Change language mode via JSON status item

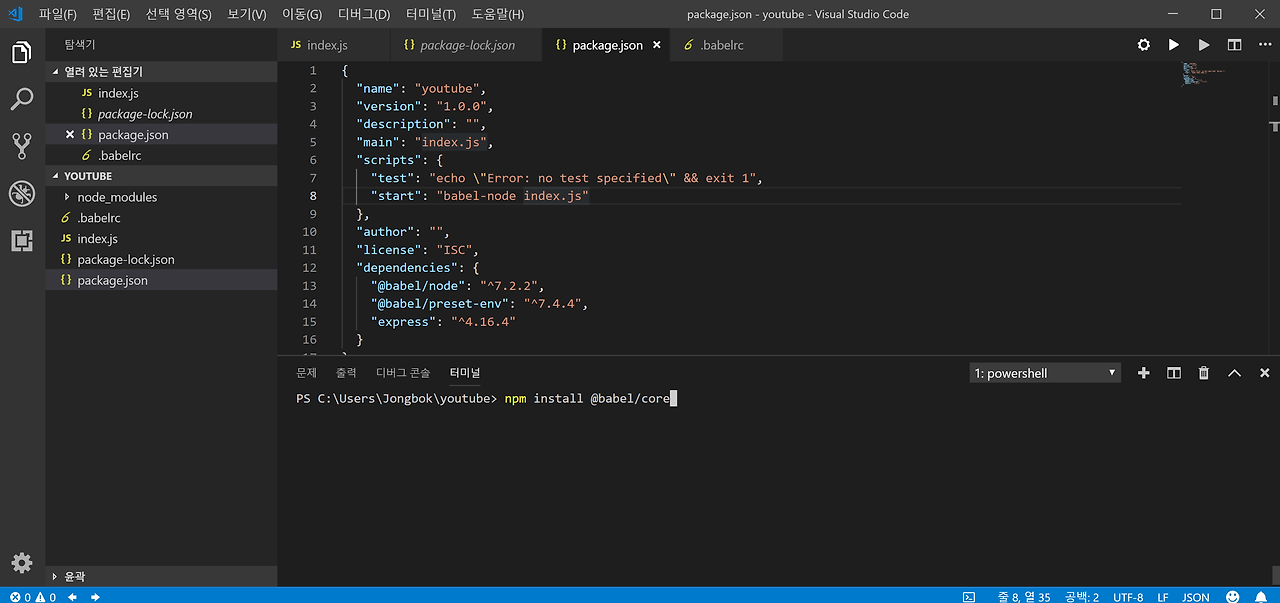click(1196, 597)
